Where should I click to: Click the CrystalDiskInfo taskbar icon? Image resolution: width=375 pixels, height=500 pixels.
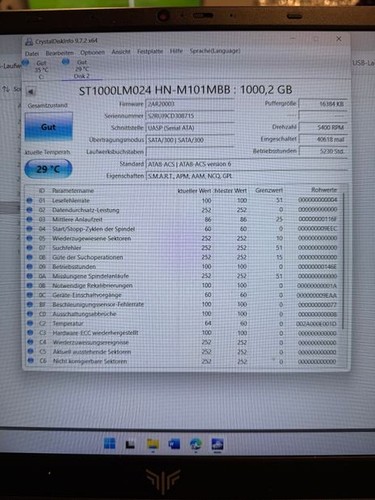(x=217, y=444)
